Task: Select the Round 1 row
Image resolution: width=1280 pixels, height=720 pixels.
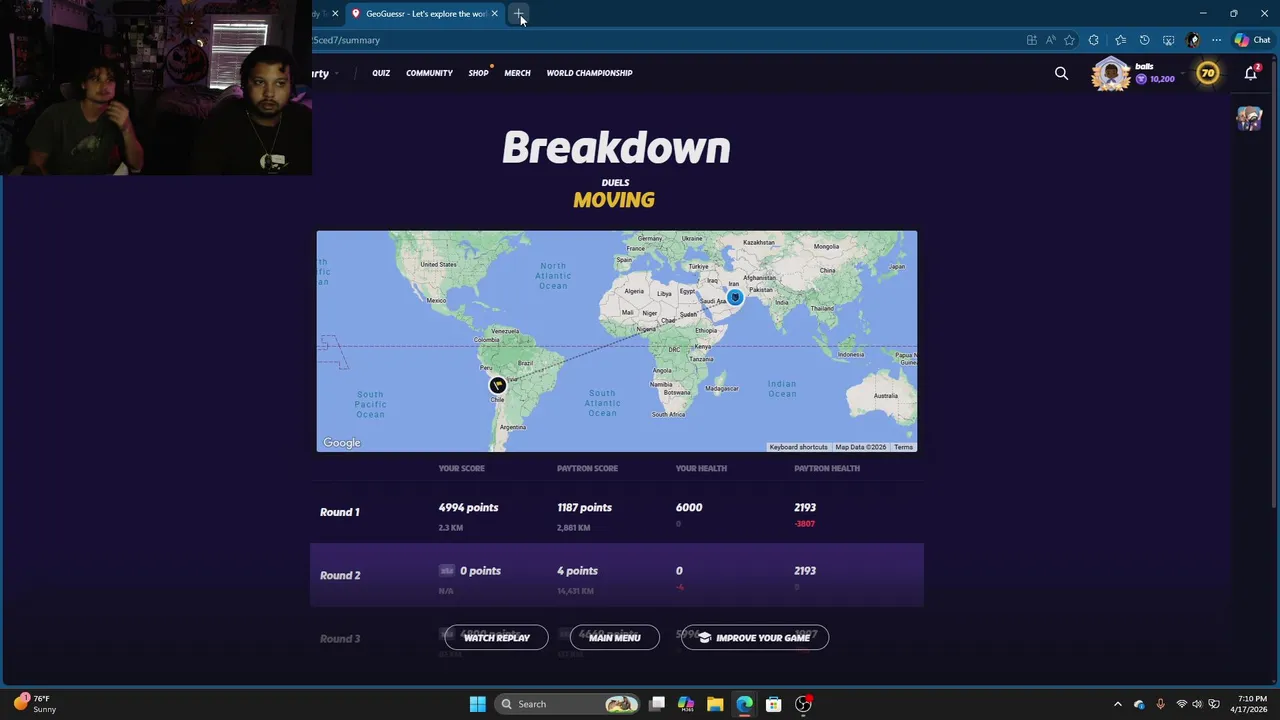Action: point(617,512)
